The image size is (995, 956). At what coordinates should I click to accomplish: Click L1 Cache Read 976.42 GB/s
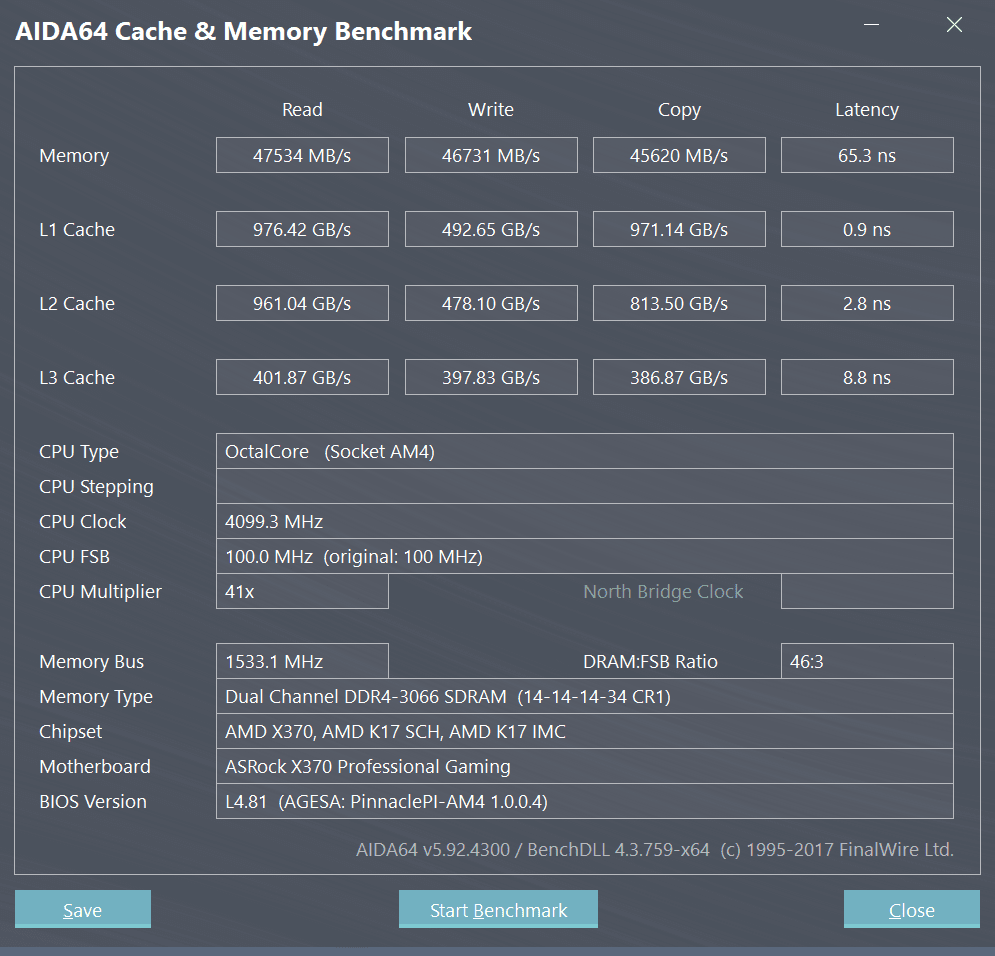(302, 229)
